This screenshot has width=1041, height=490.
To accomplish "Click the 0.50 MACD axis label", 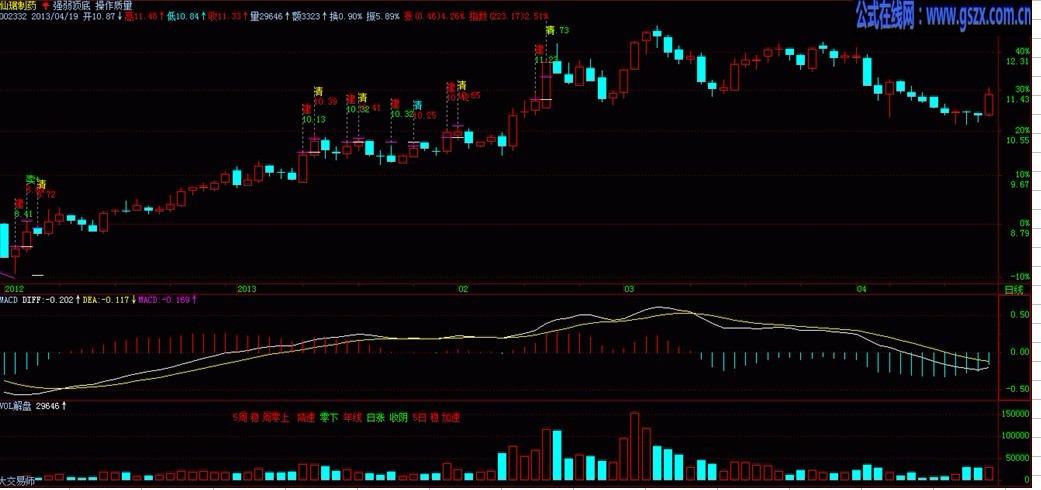I will [x=1020, y=315].
